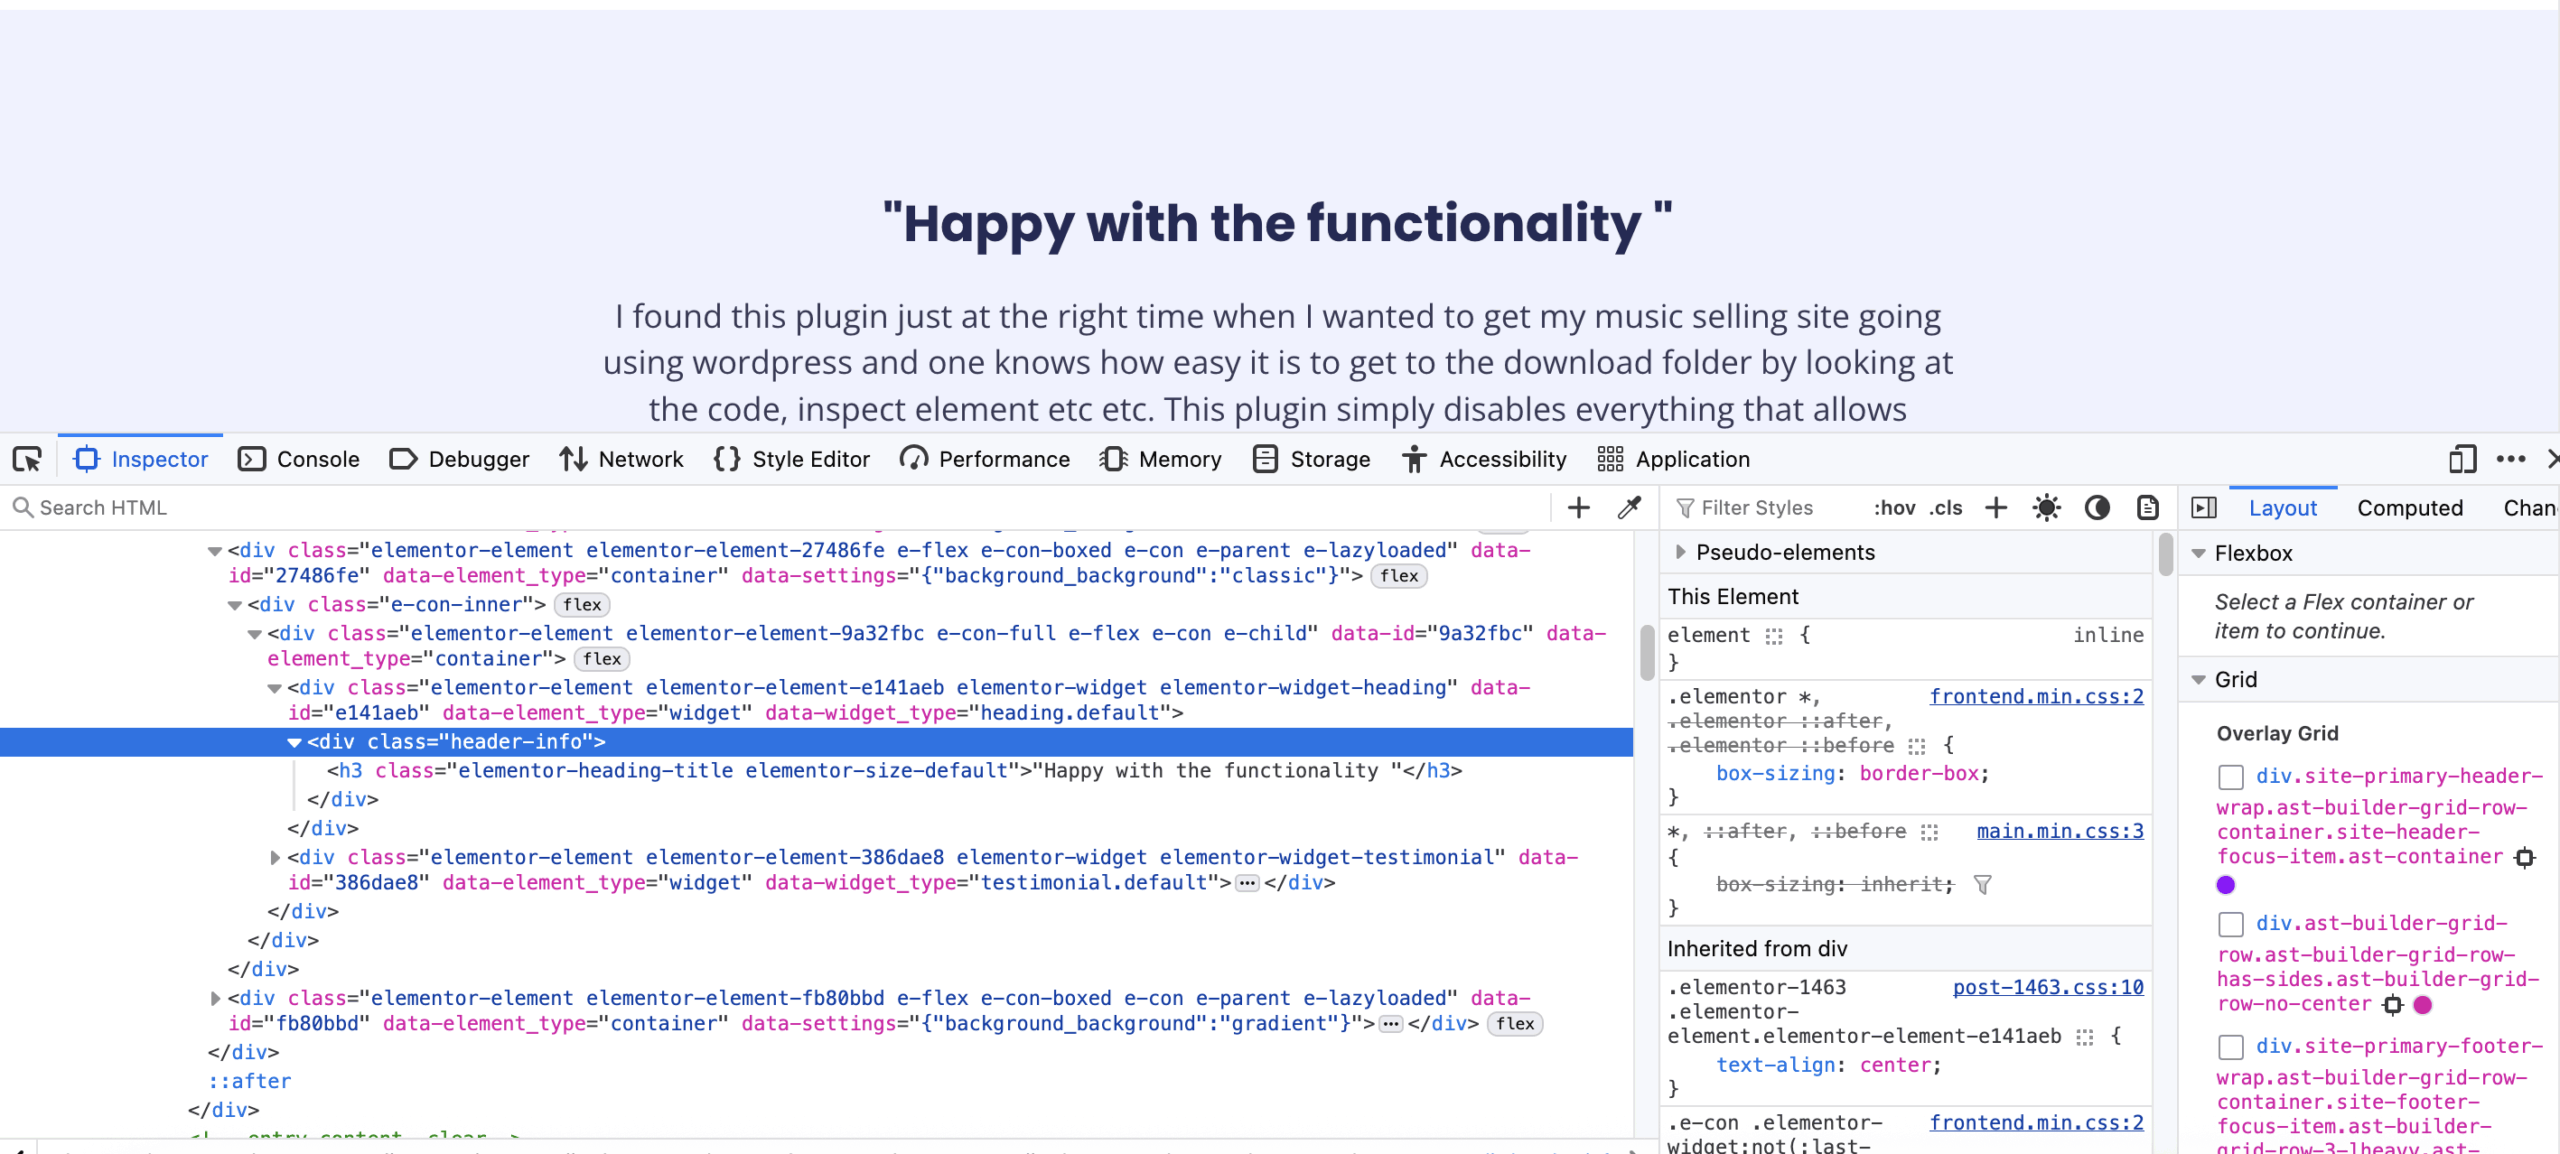Click magenta grid color swatch for ast-builder-grid-row
The height and width of the screenshot is (1154, 2560).
click(2422, 1005)
